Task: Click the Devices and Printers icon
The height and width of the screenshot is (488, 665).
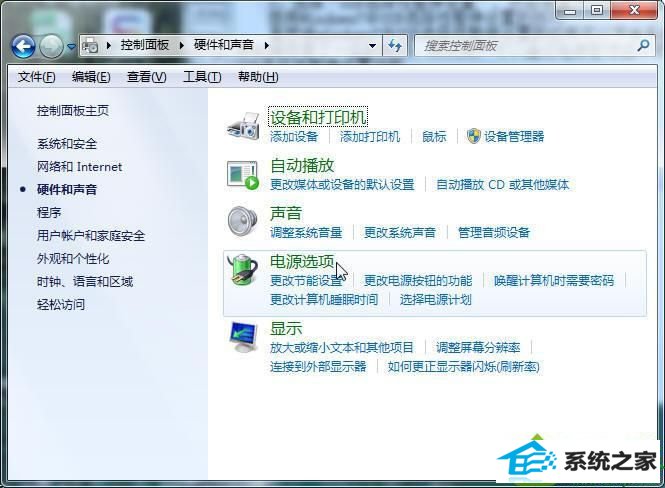Action: (x=243, y=125)
